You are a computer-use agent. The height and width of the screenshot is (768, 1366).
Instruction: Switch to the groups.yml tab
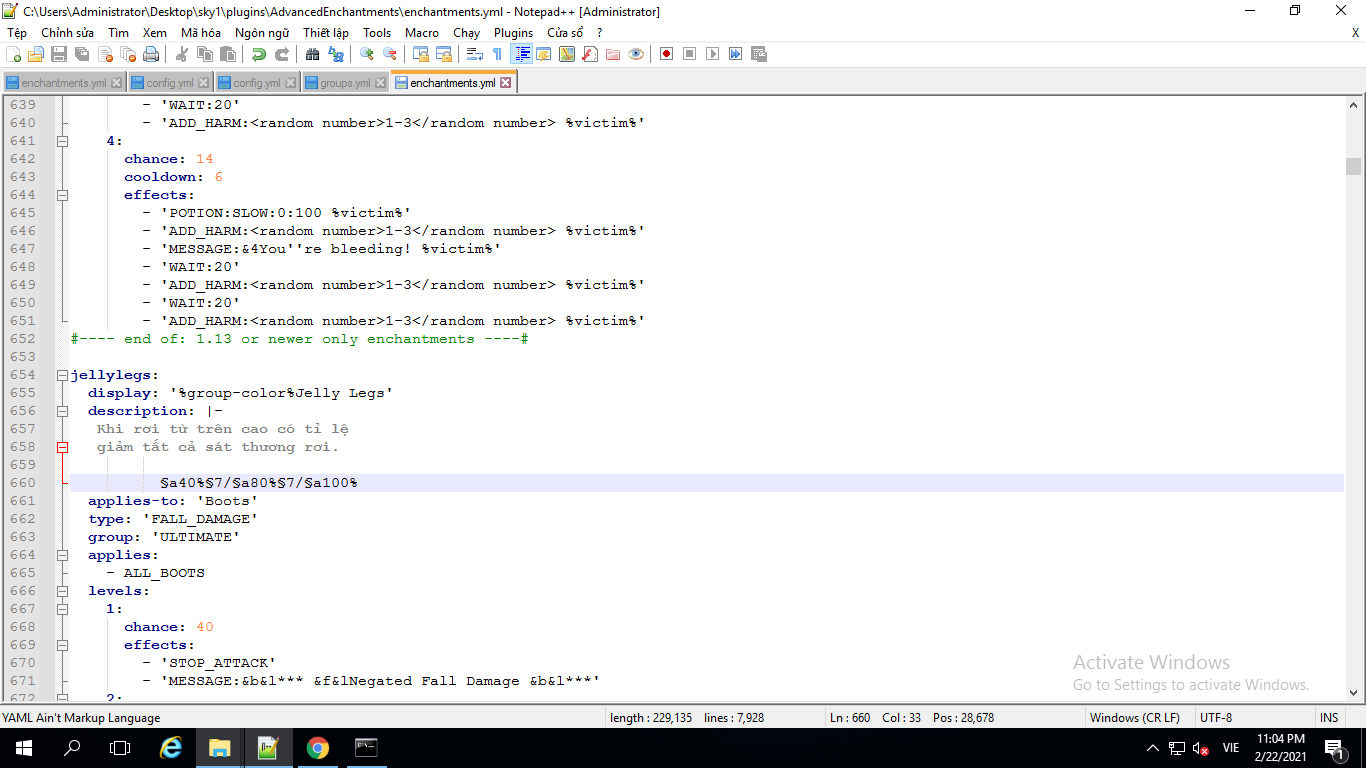pos(345,83)
